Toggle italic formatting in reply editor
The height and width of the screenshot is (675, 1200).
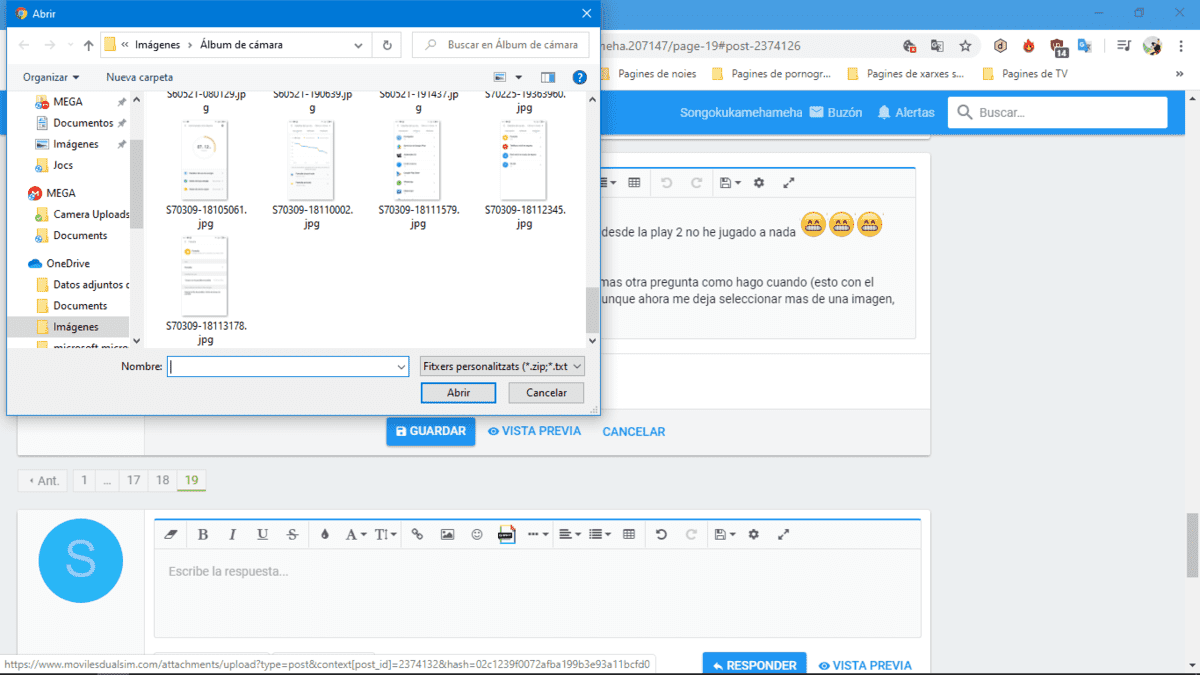pyautogui.click(x=232, y=535)
